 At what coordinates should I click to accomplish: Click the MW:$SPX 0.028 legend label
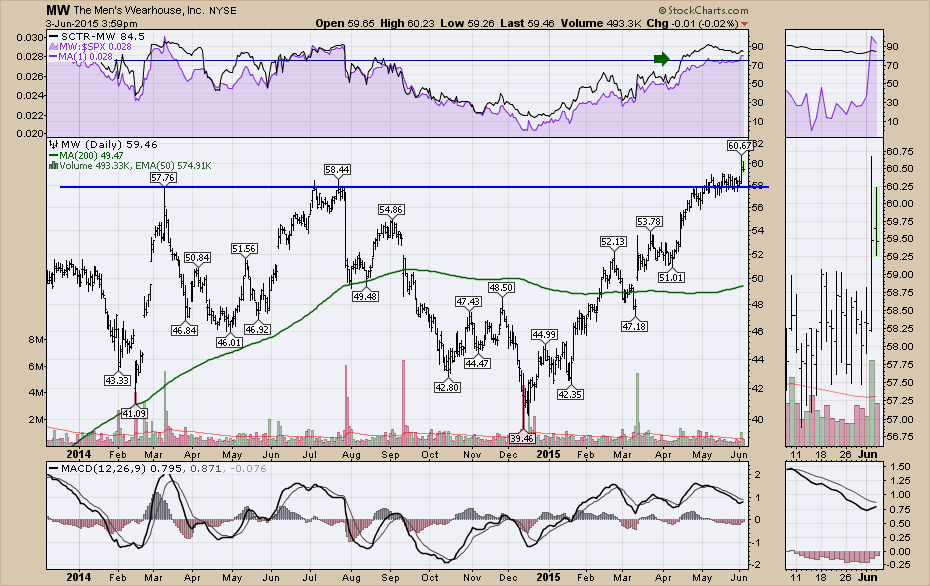[x=90, y=46]
